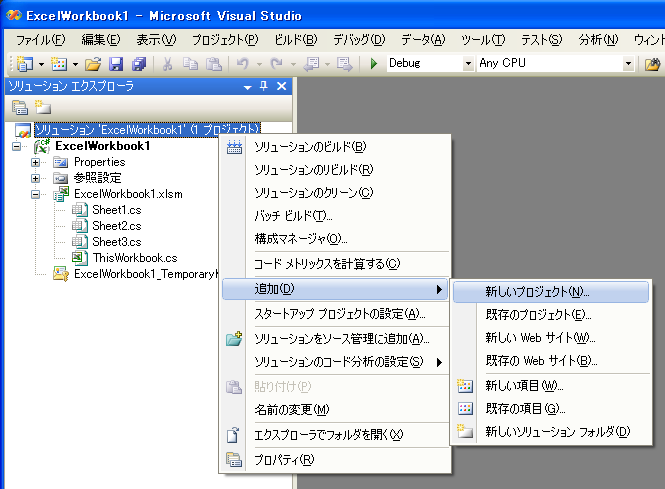Choose ソリューションをソース管理に追加(A)...
The image size is (665, 489).
pyautogui.click(x=335, y=339)
